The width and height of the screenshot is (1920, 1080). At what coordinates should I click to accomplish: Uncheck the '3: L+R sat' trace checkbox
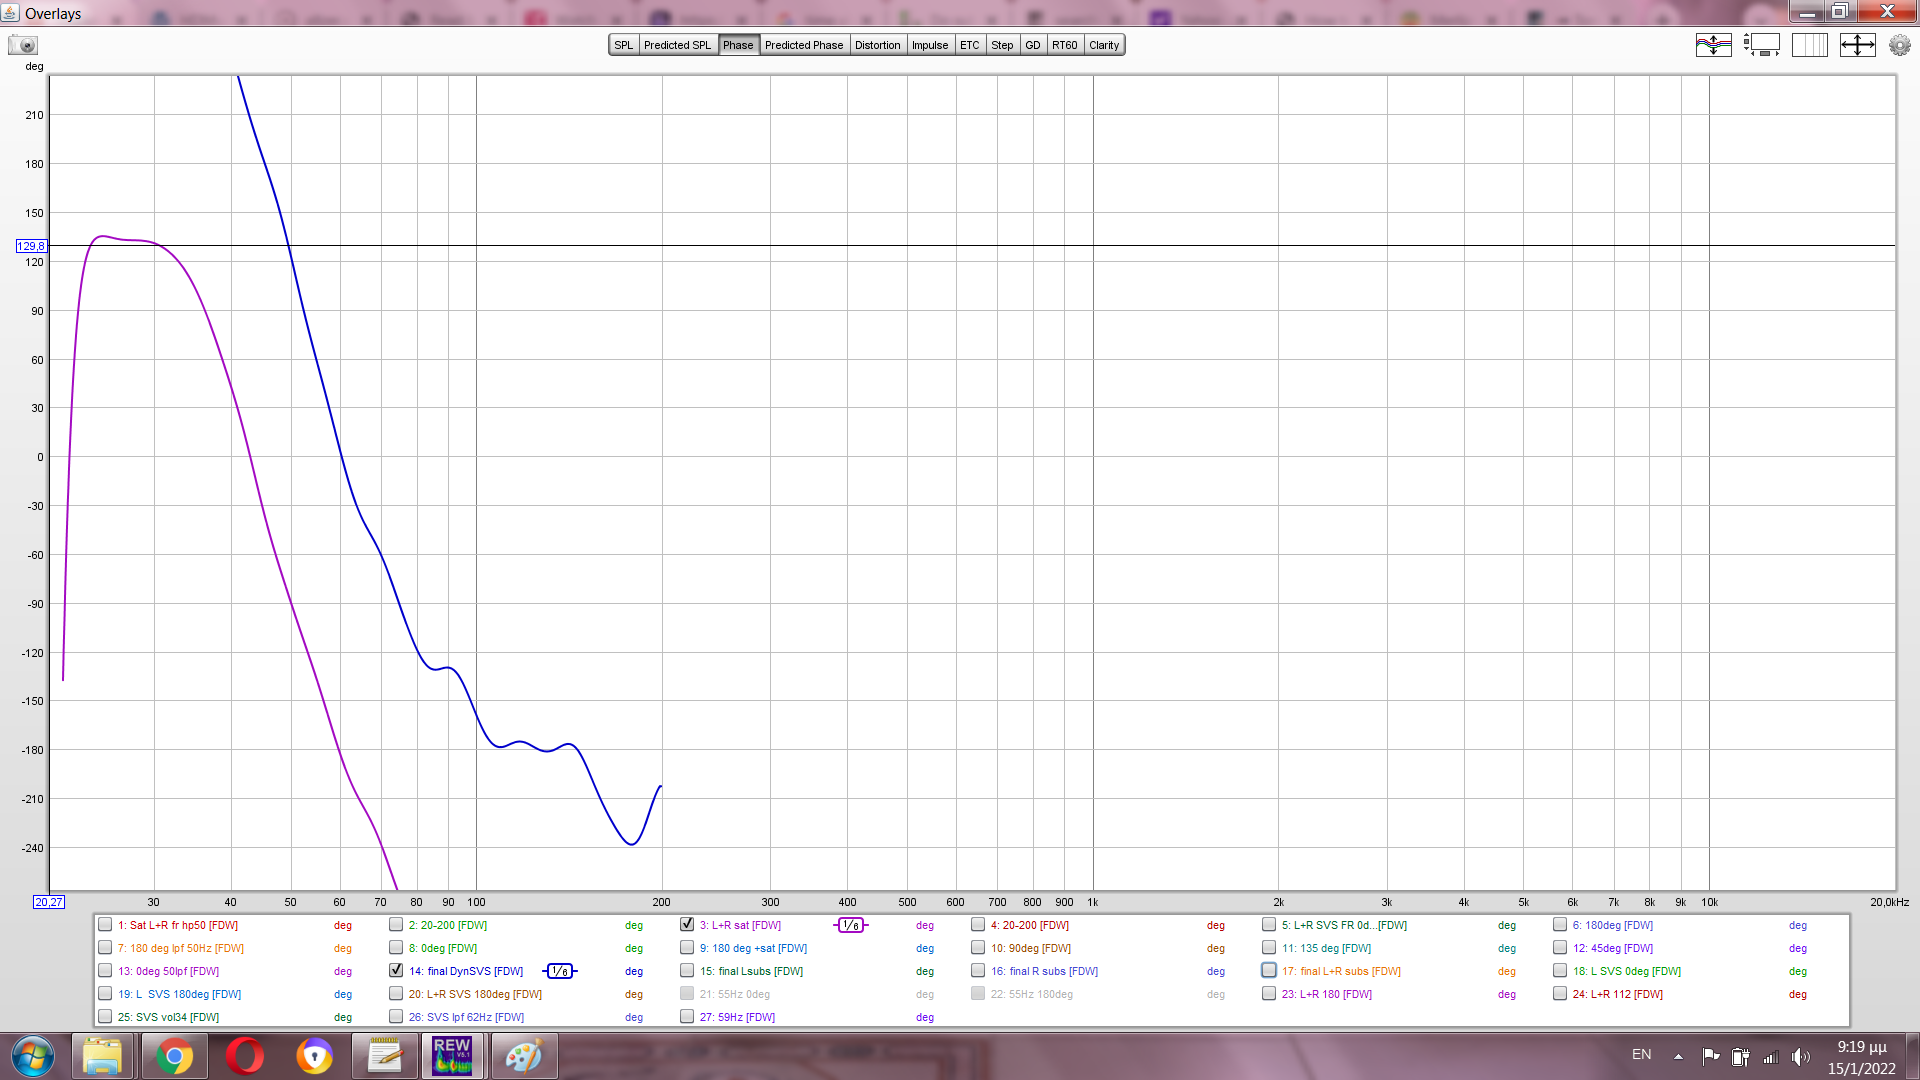[x=687, y=925]
